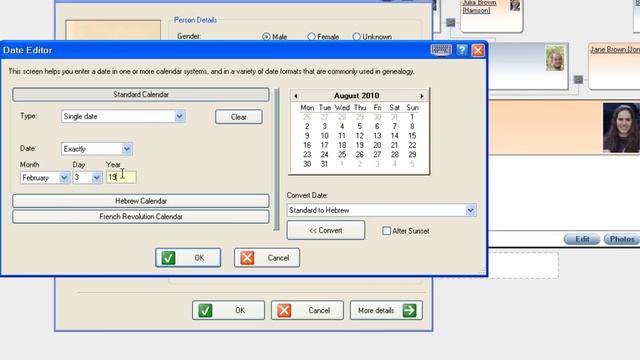Open the on-screen keyboard icon in Date Editor title bar
640x360 pixels.
[441, 50]
